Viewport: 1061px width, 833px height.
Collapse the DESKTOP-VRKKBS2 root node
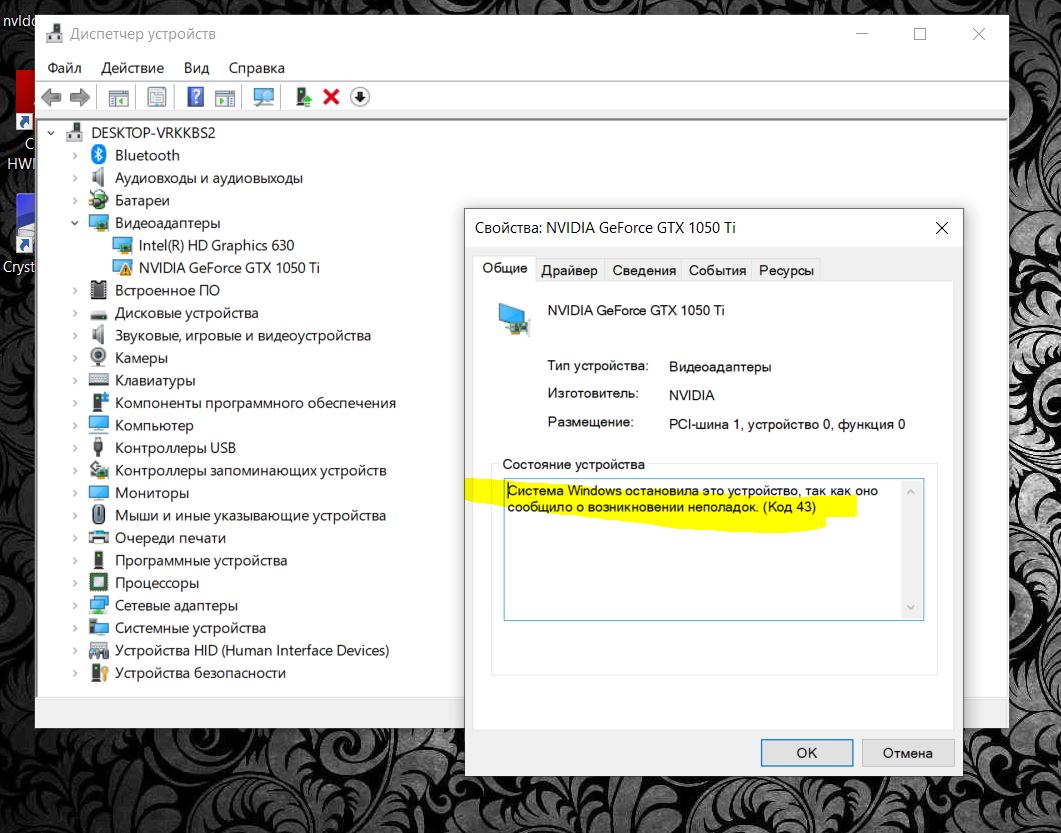(x=51, y=133)
